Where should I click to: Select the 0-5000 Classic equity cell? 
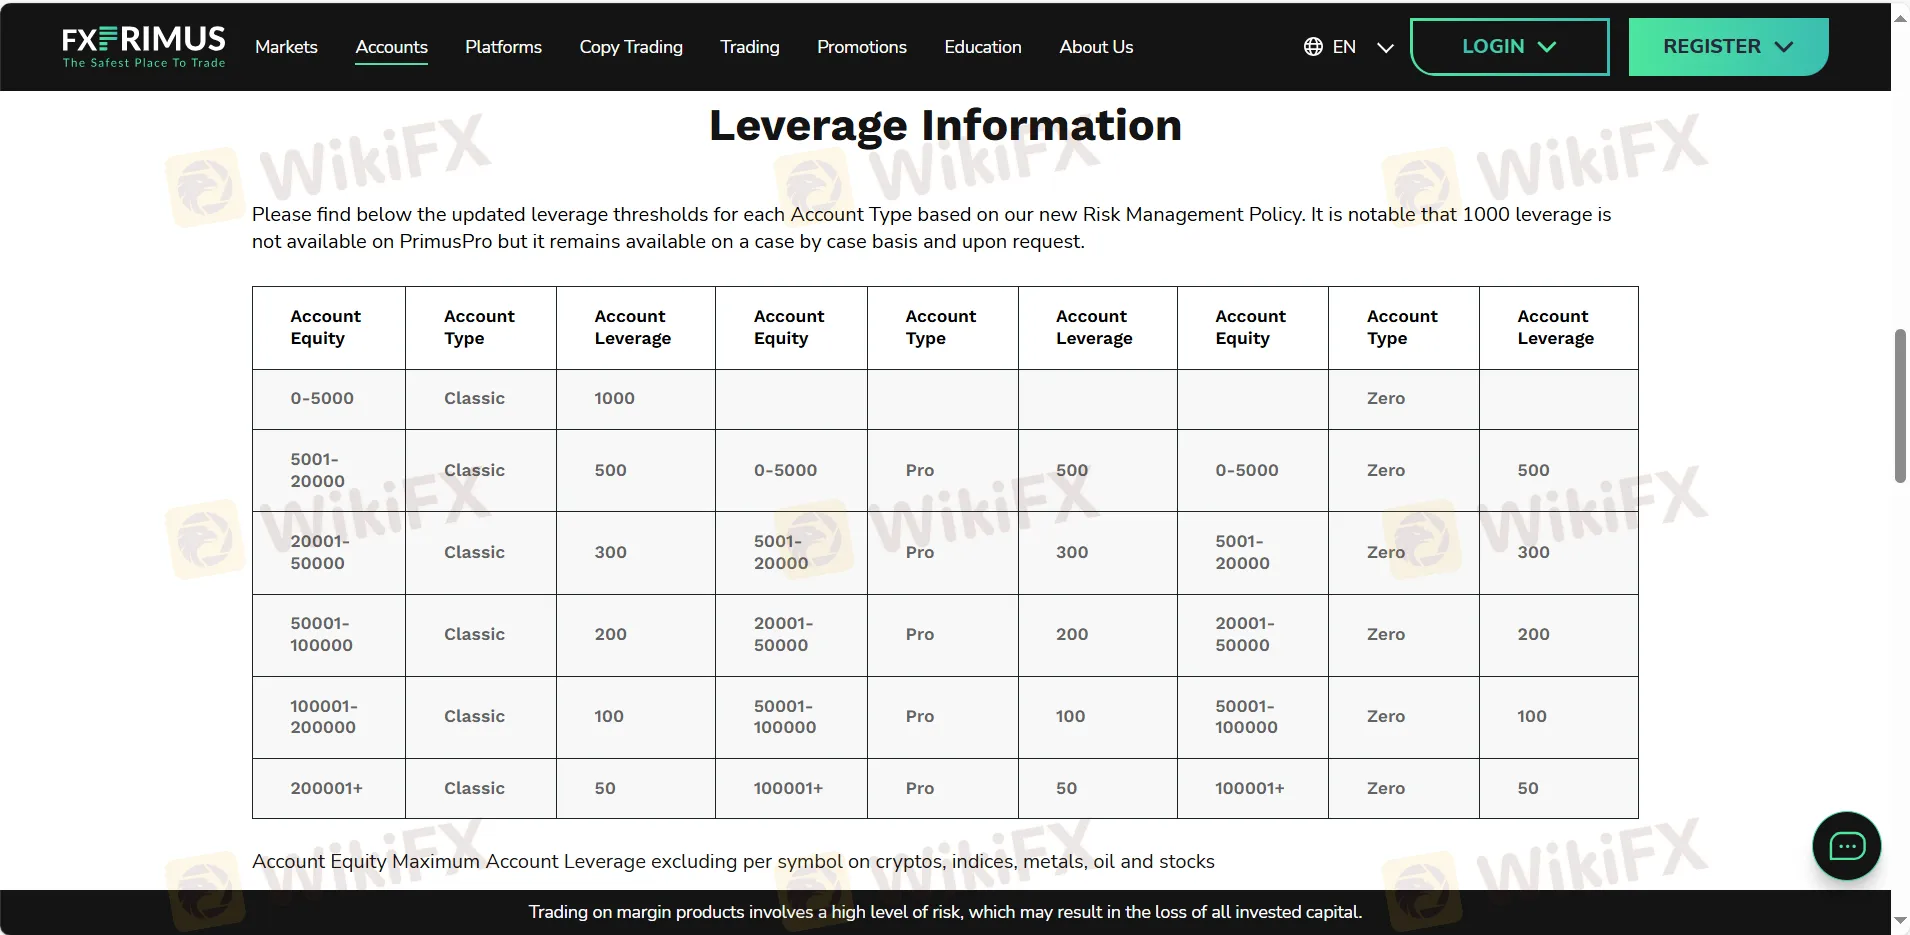pyautogui.click(x=329, y=399)
